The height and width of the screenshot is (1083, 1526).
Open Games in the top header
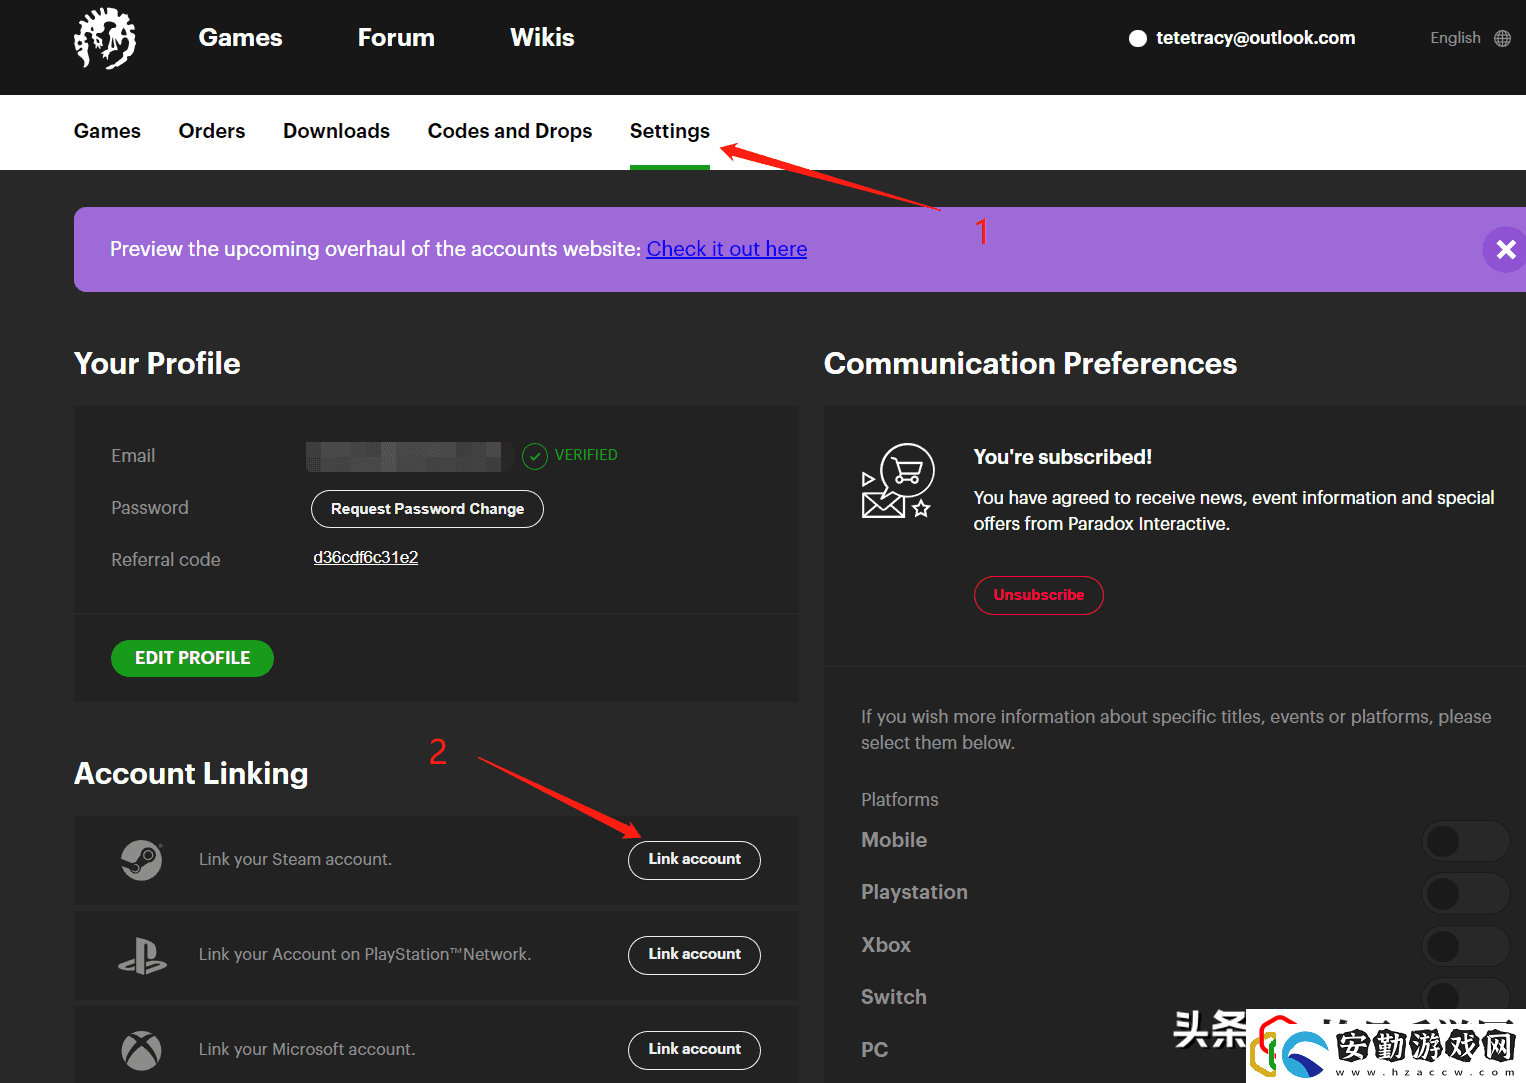240,38
